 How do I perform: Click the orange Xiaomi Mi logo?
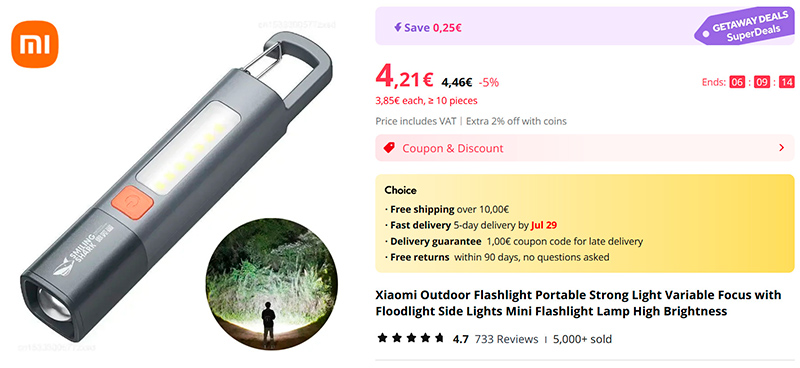pos(35,44)
